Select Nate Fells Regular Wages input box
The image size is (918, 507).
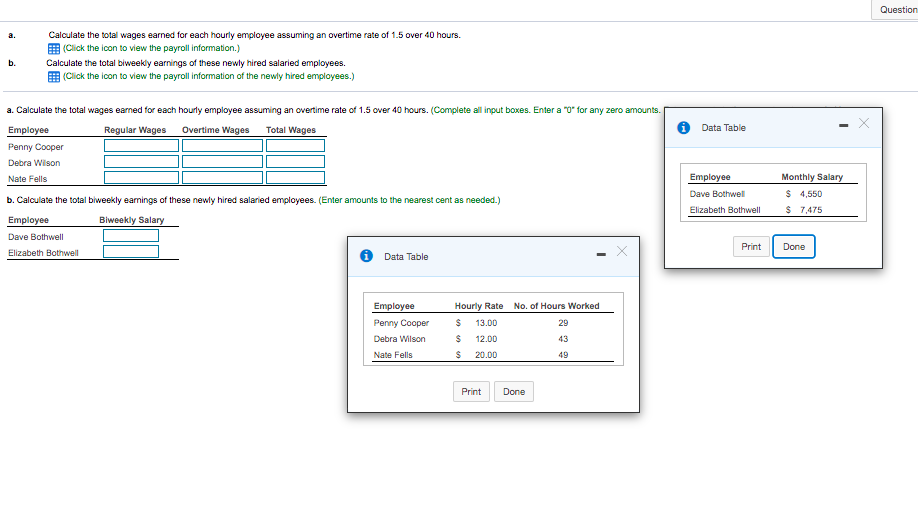(x=141, y=177)
